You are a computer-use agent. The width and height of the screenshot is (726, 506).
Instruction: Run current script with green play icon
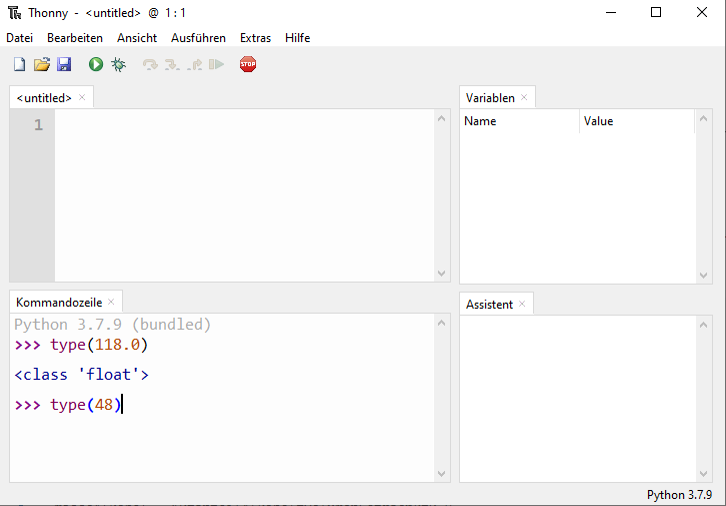(x=96, y=65)
